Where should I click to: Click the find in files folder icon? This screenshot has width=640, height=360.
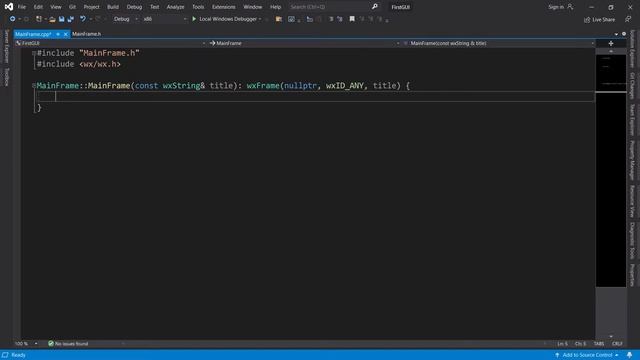pyautogui.click(x=279, y=19)
